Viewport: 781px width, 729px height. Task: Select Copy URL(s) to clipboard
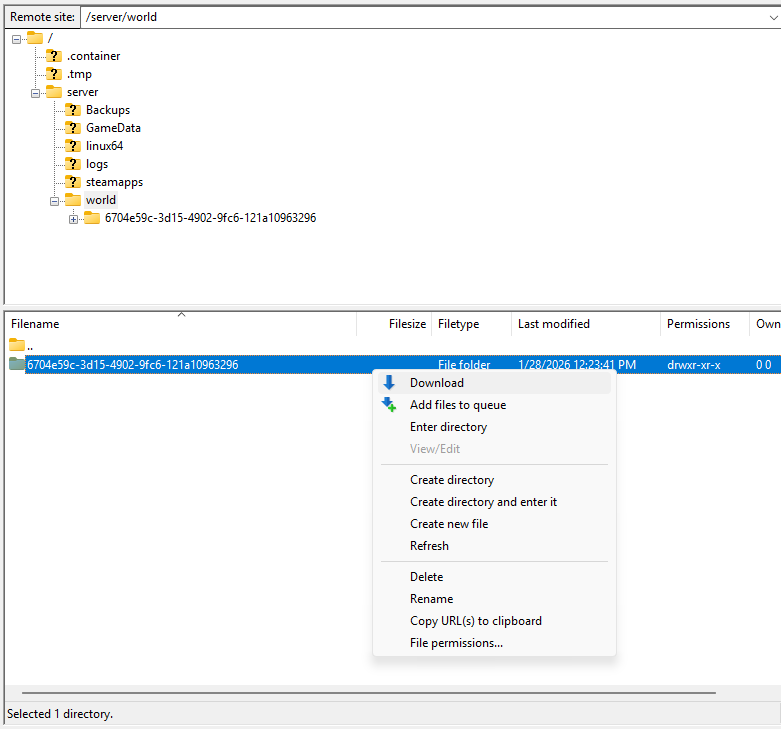pos(475,621)
